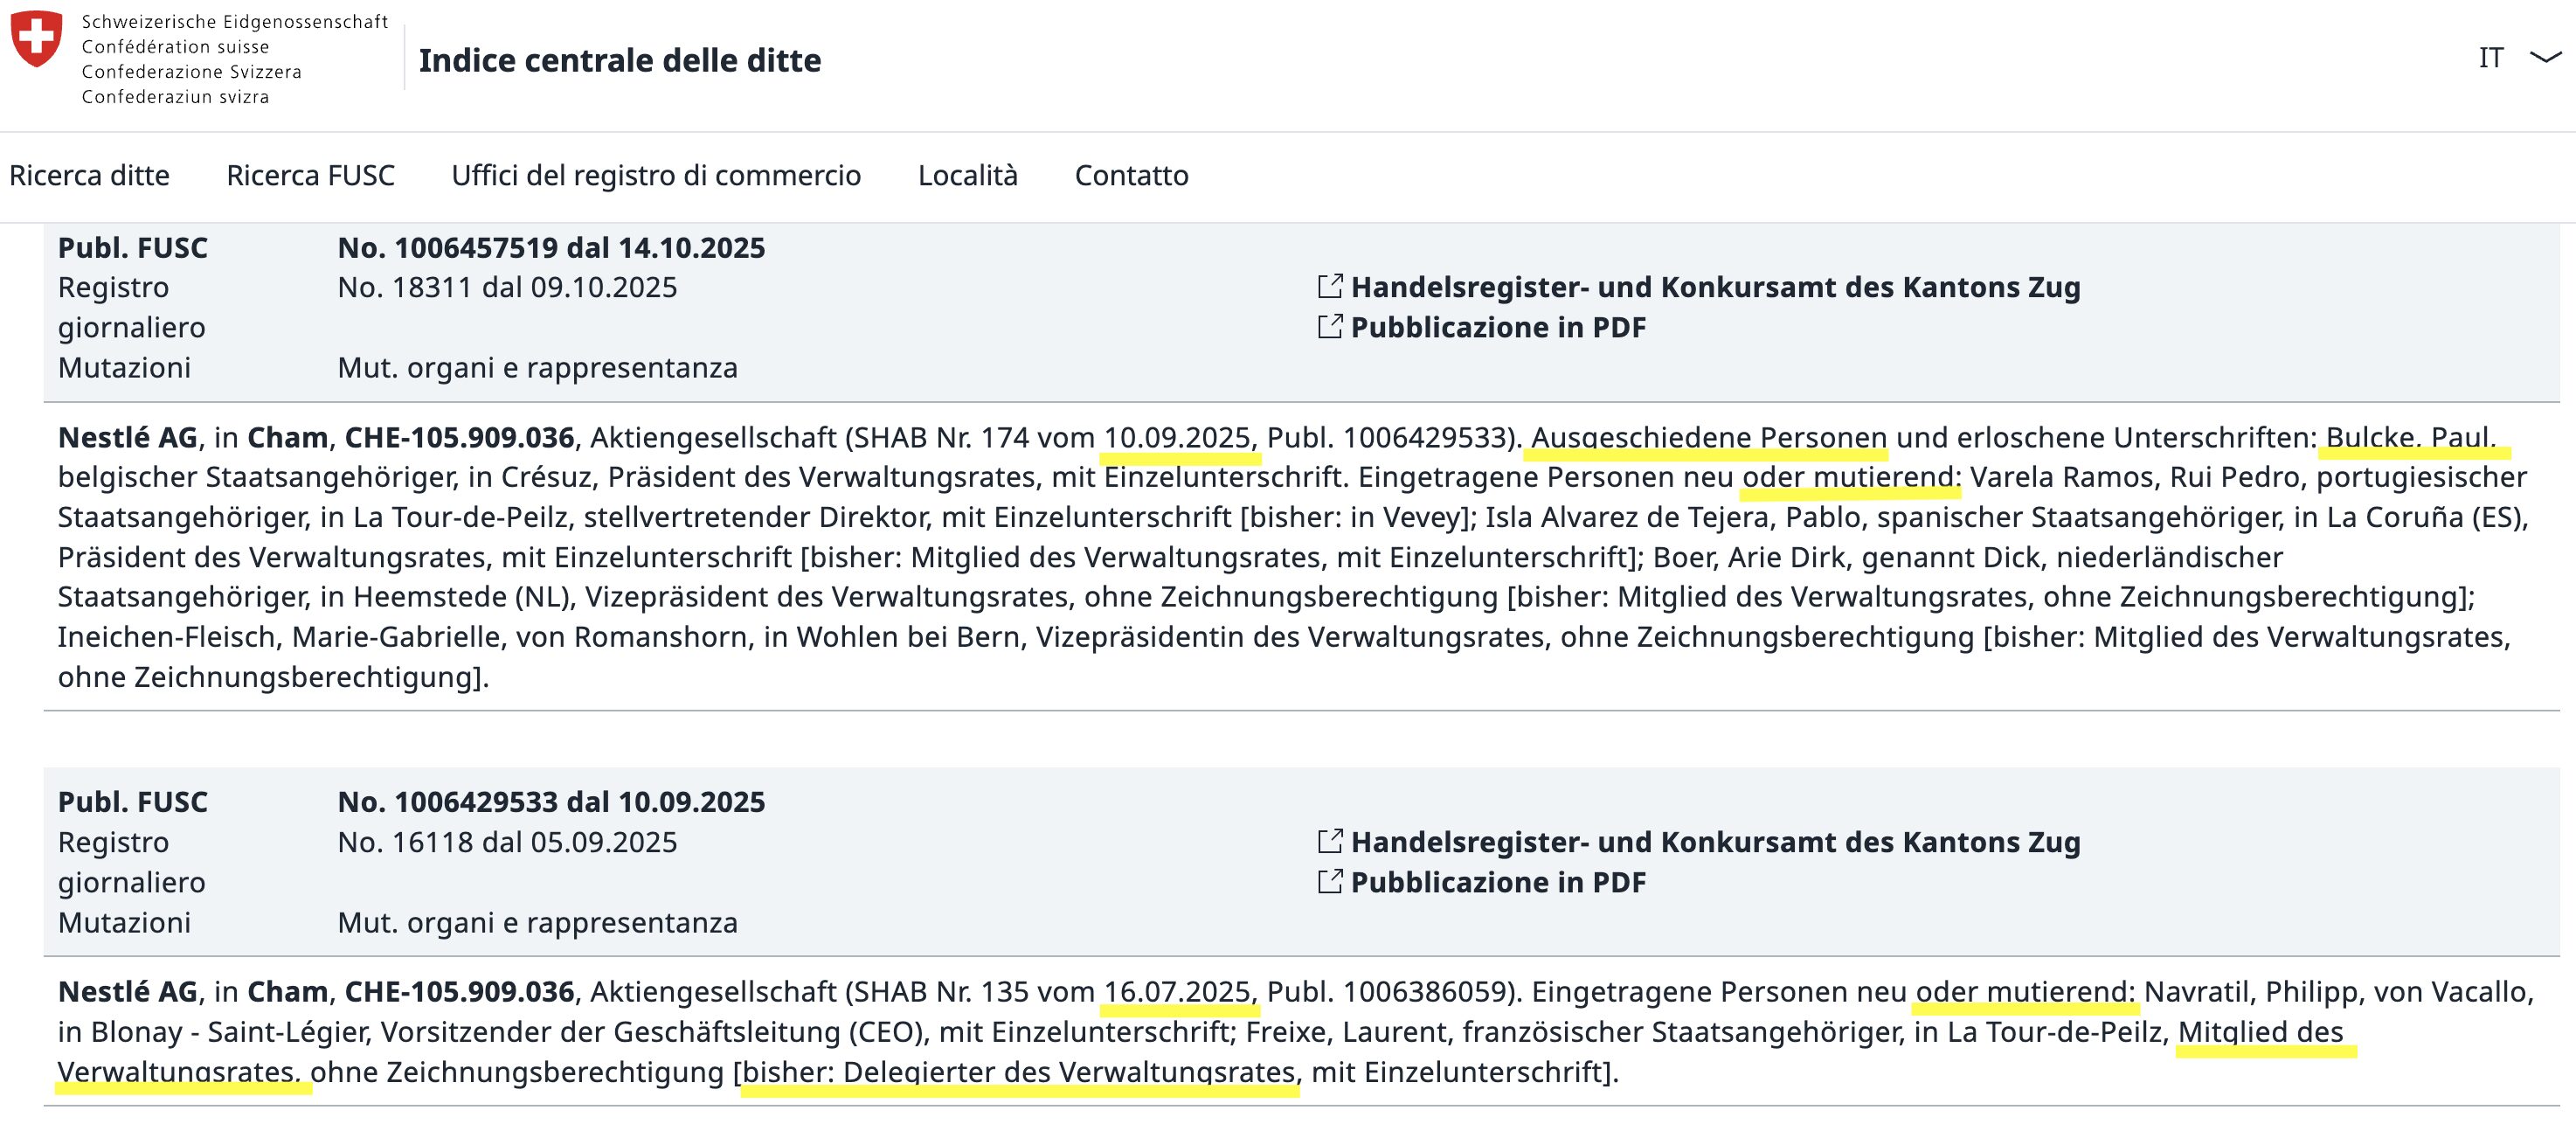
Task: Select Uffici del registro di commercio
Action: [656, 176]
